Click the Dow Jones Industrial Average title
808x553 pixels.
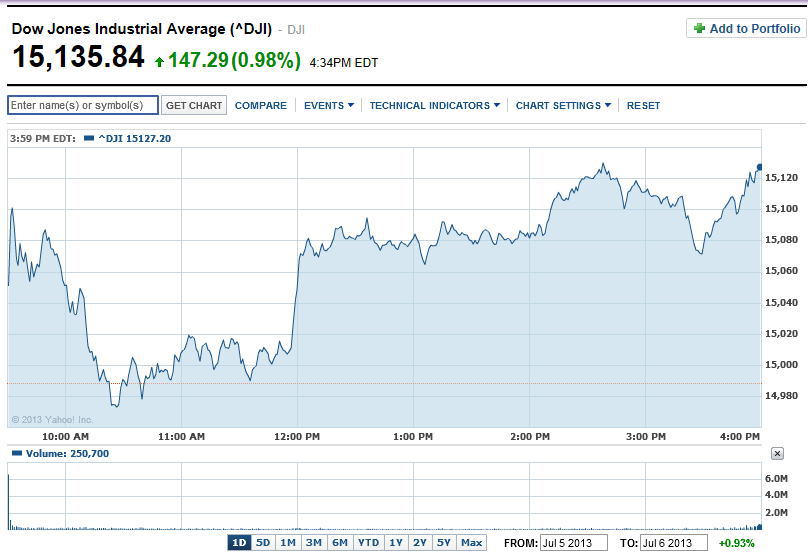click(x=142, y=29)
